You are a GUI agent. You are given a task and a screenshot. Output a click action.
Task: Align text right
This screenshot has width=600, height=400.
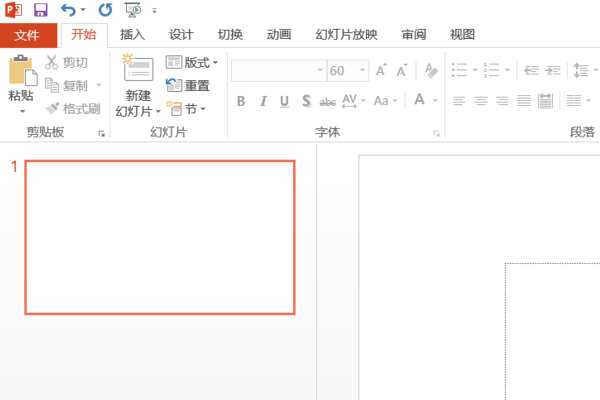502,101
